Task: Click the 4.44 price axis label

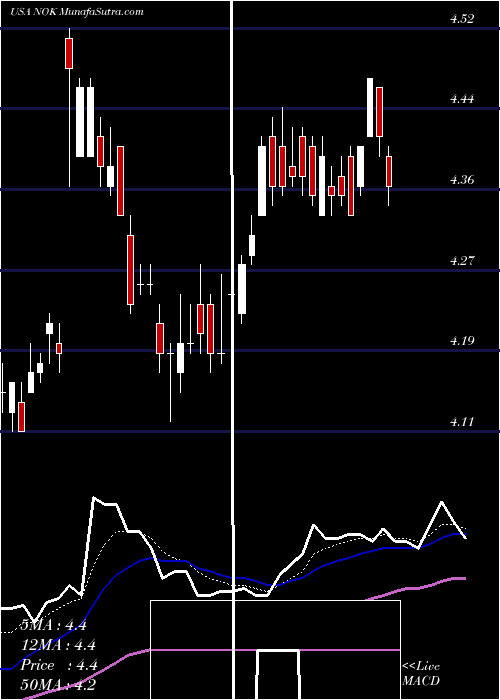Action: pos(462,99)
